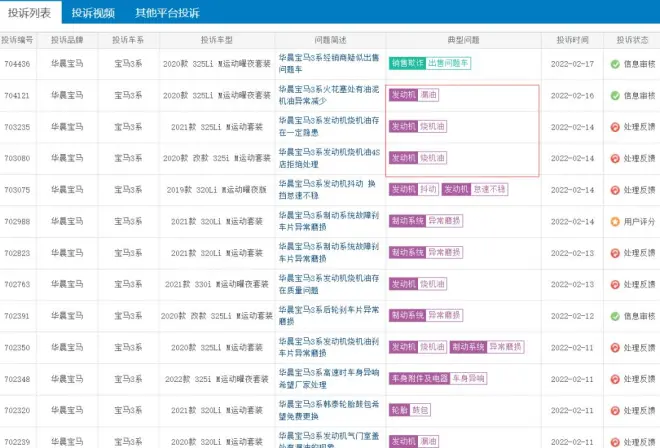Open link 韩泰轮胎鼓包希望免费更换
The image size is (660, 448).
[x=329, y=410]
